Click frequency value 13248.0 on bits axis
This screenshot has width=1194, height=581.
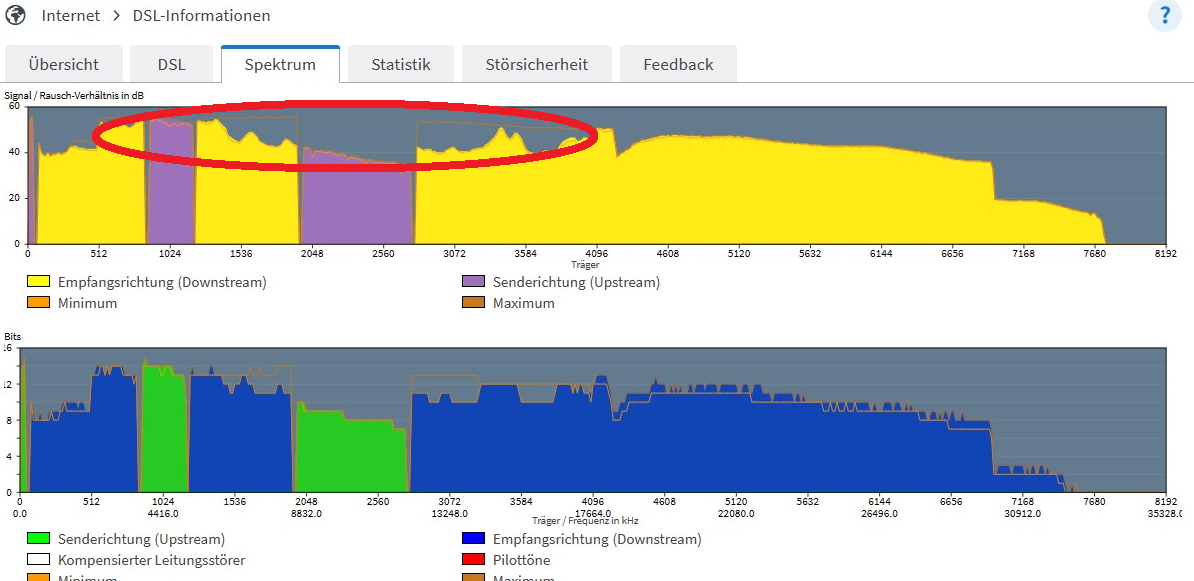[450, 513]
